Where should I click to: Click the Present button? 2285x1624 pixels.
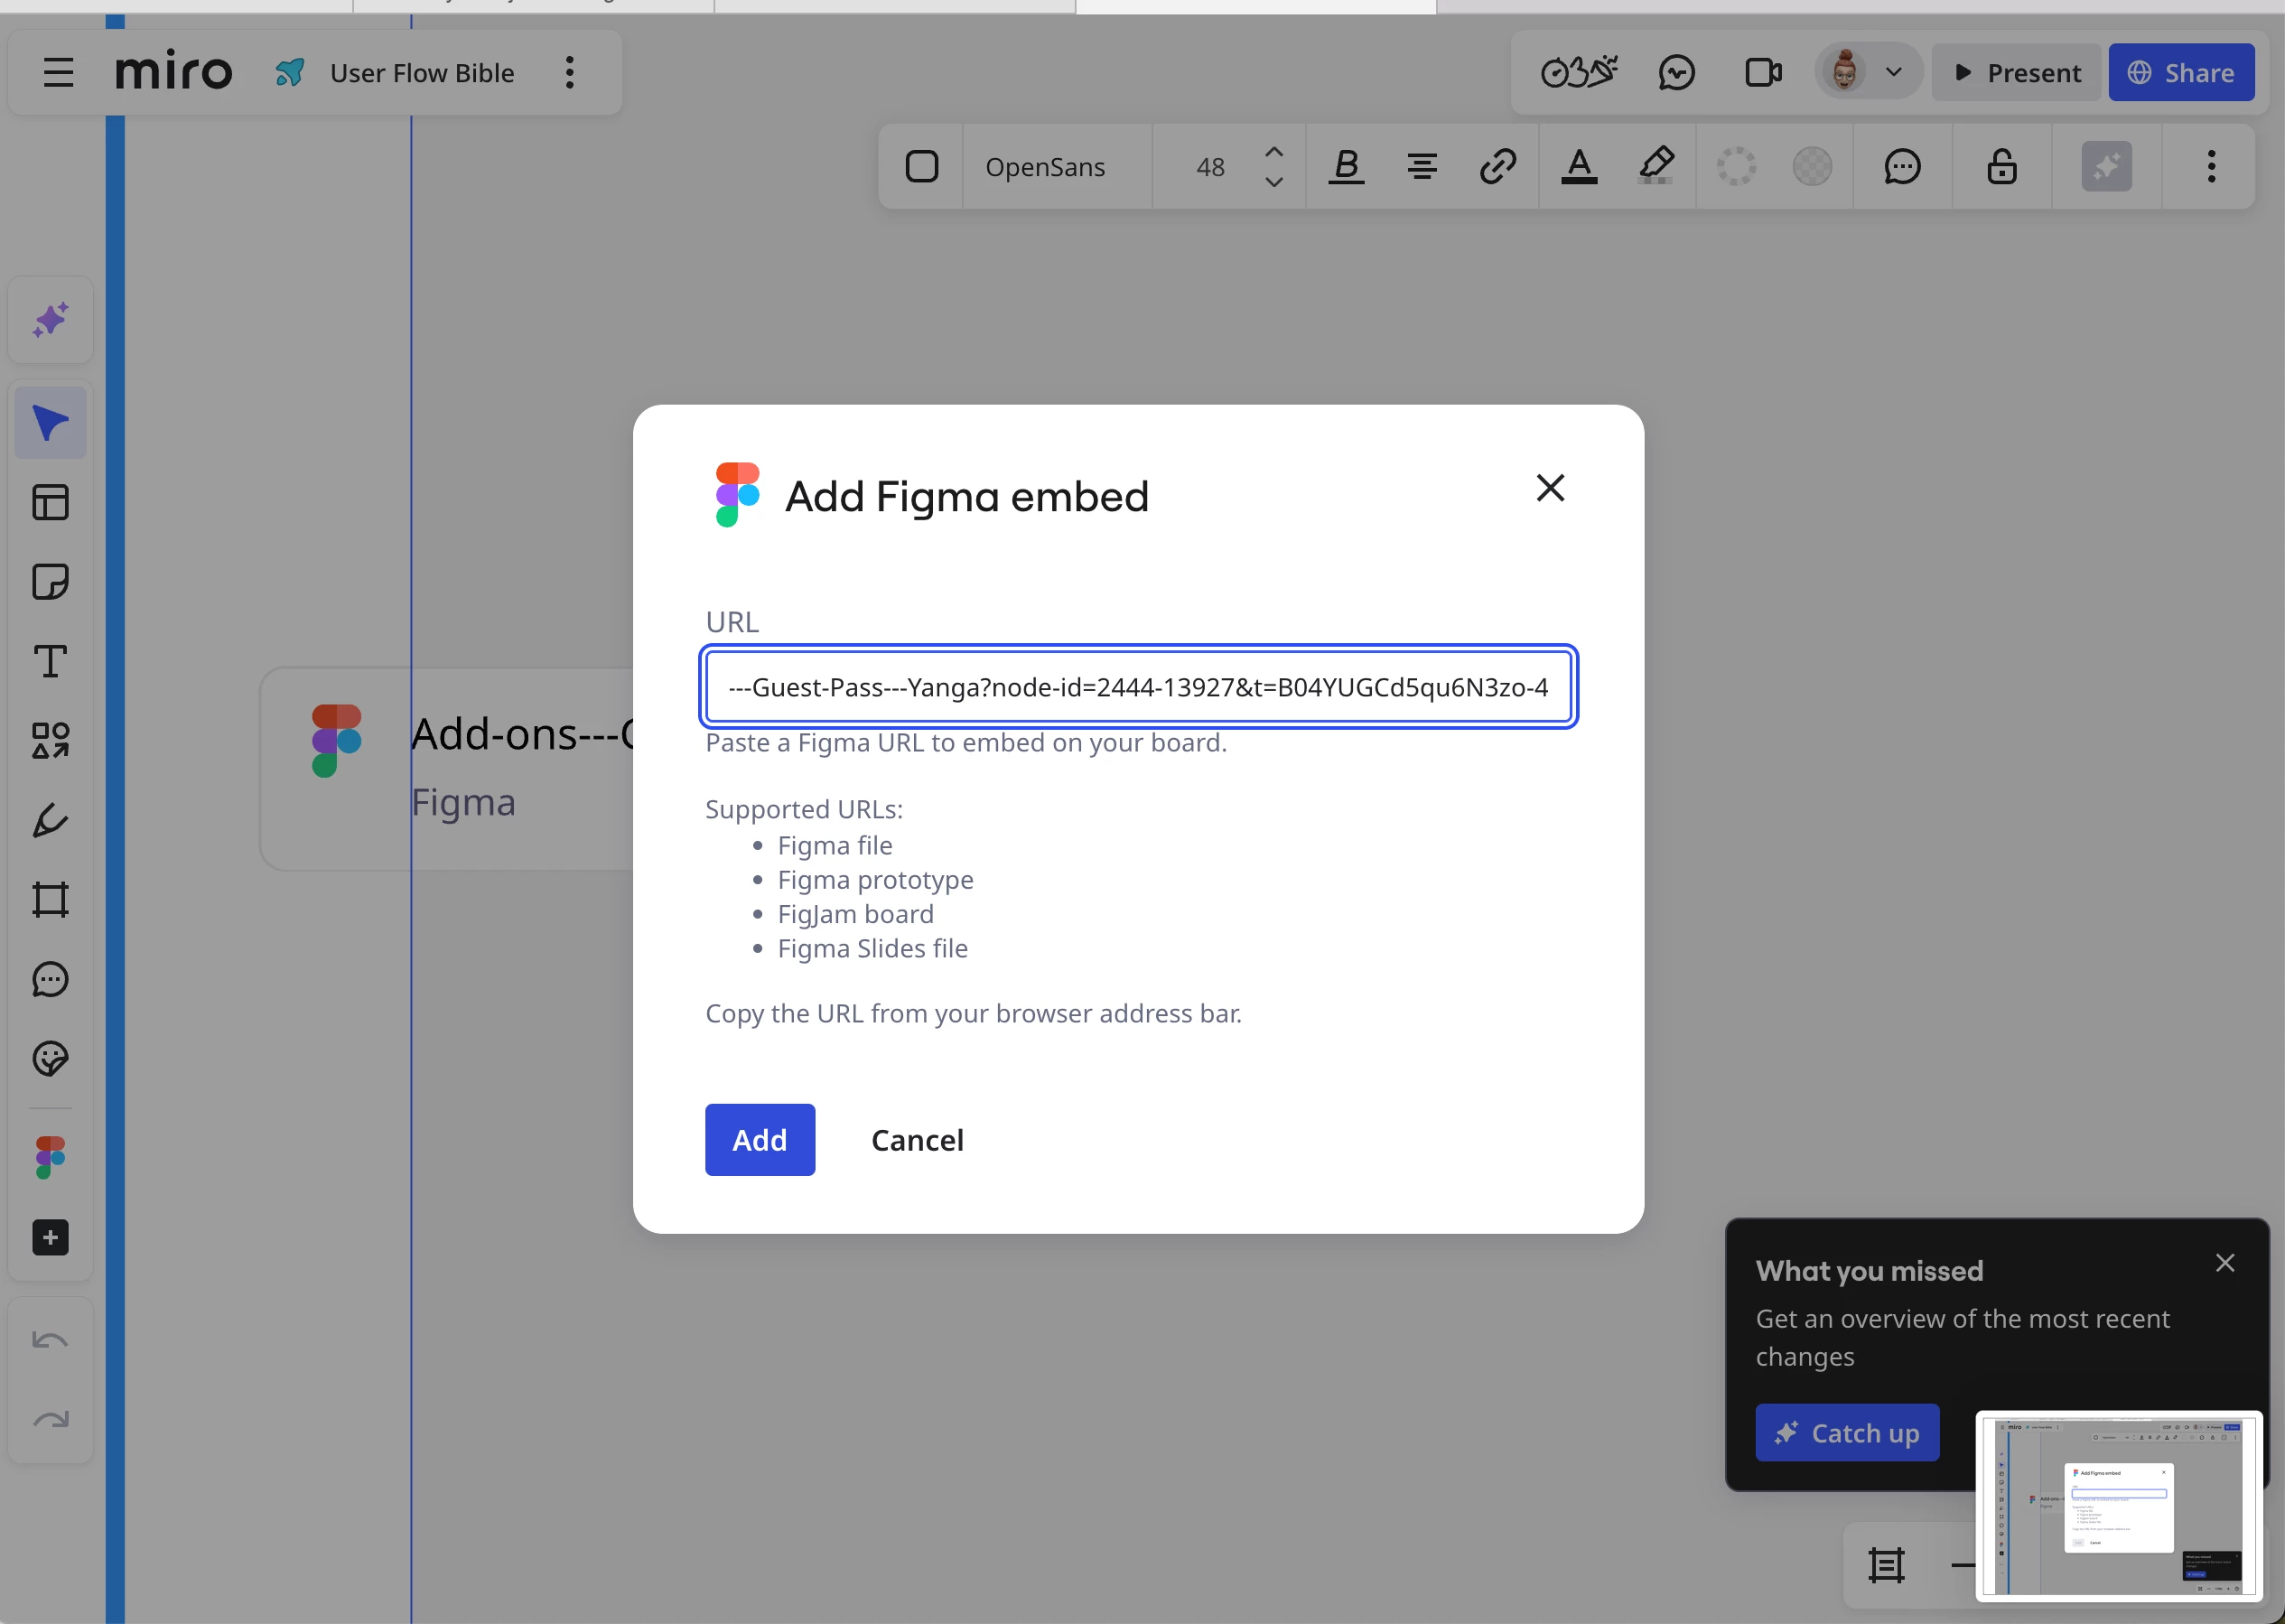pos(2017,73)
